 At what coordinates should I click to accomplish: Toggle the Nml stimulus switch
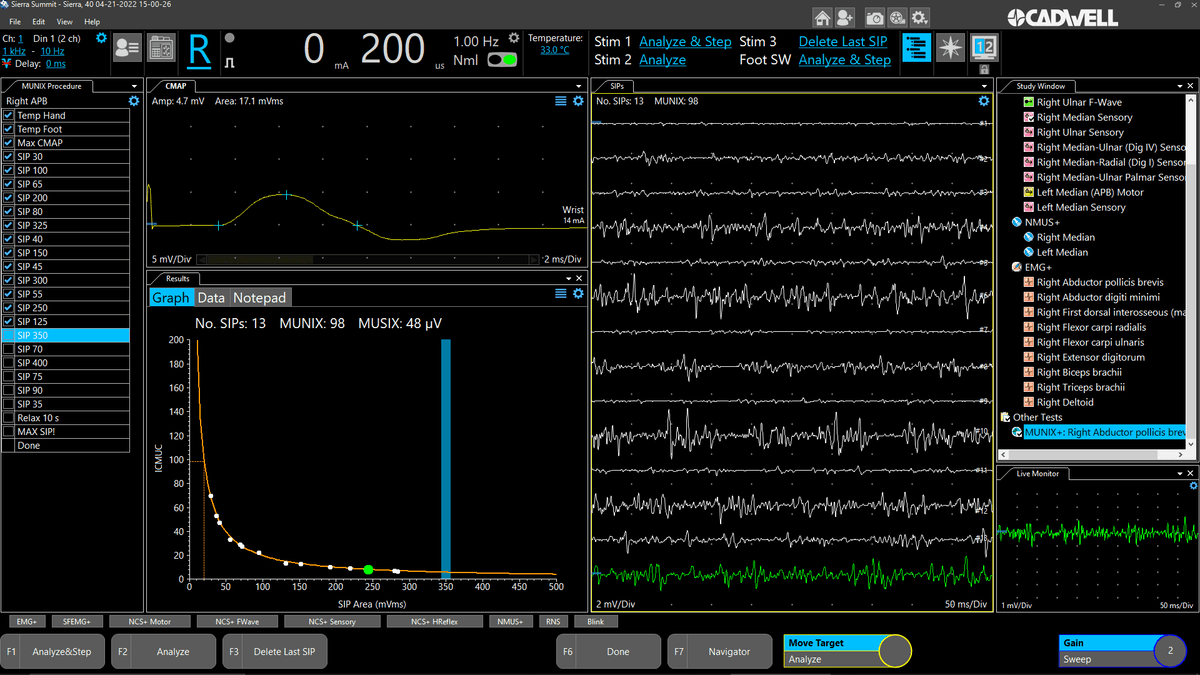pos(502,60)
